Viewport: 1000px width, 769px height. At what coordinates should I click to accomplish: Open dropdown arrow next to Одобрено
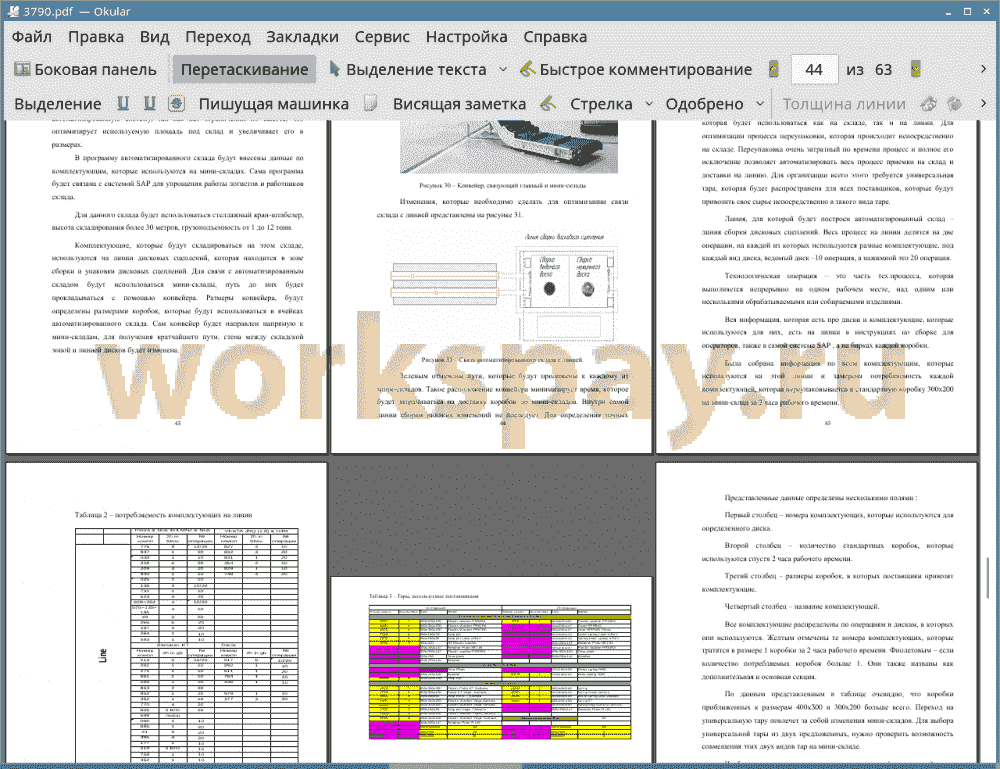click(760, 104)
